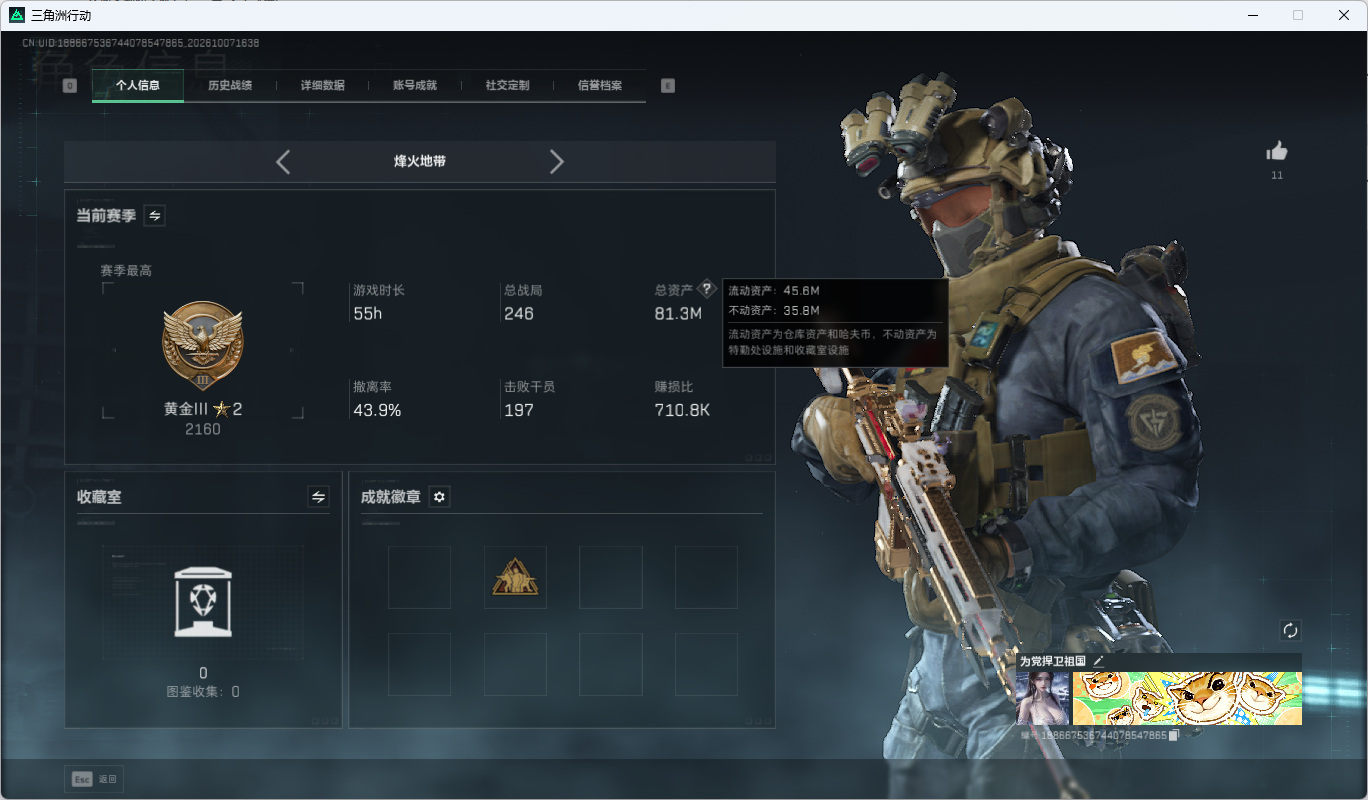Viewport: 1368px width, 800px height.
Task: Go to the 账号成就 tab
Action: click(x=415, y=86)
